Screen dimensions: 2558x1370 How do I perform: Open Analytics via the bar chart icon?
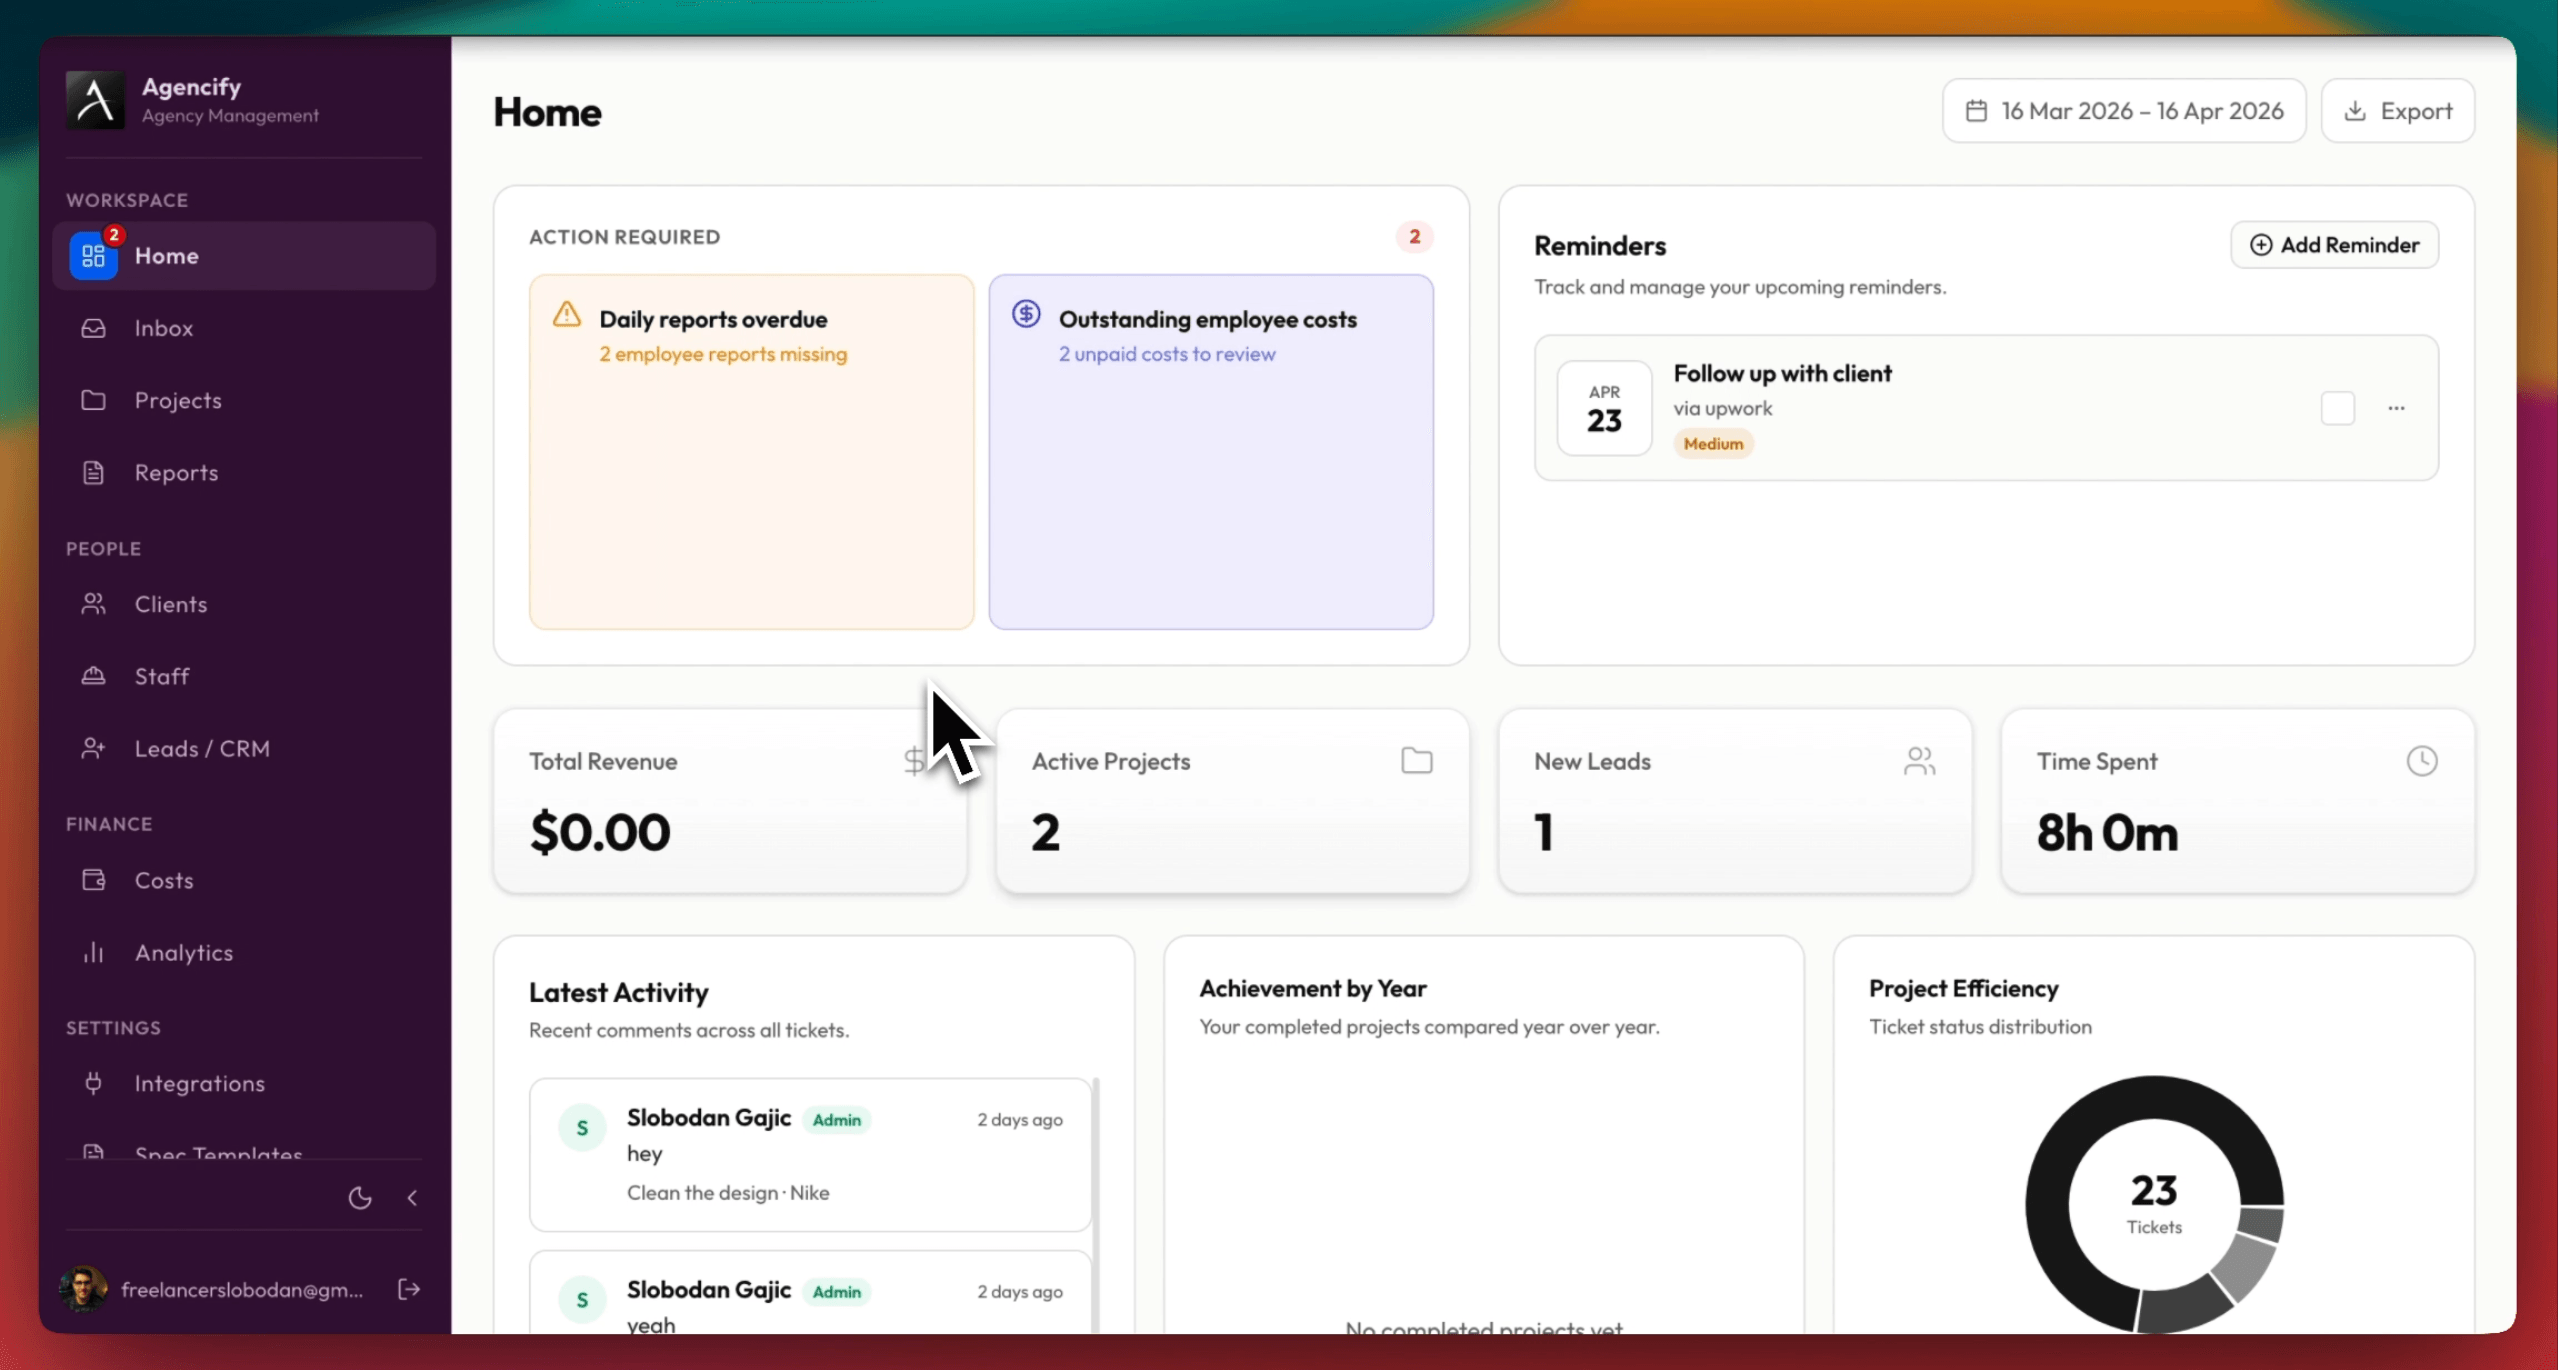93,951
